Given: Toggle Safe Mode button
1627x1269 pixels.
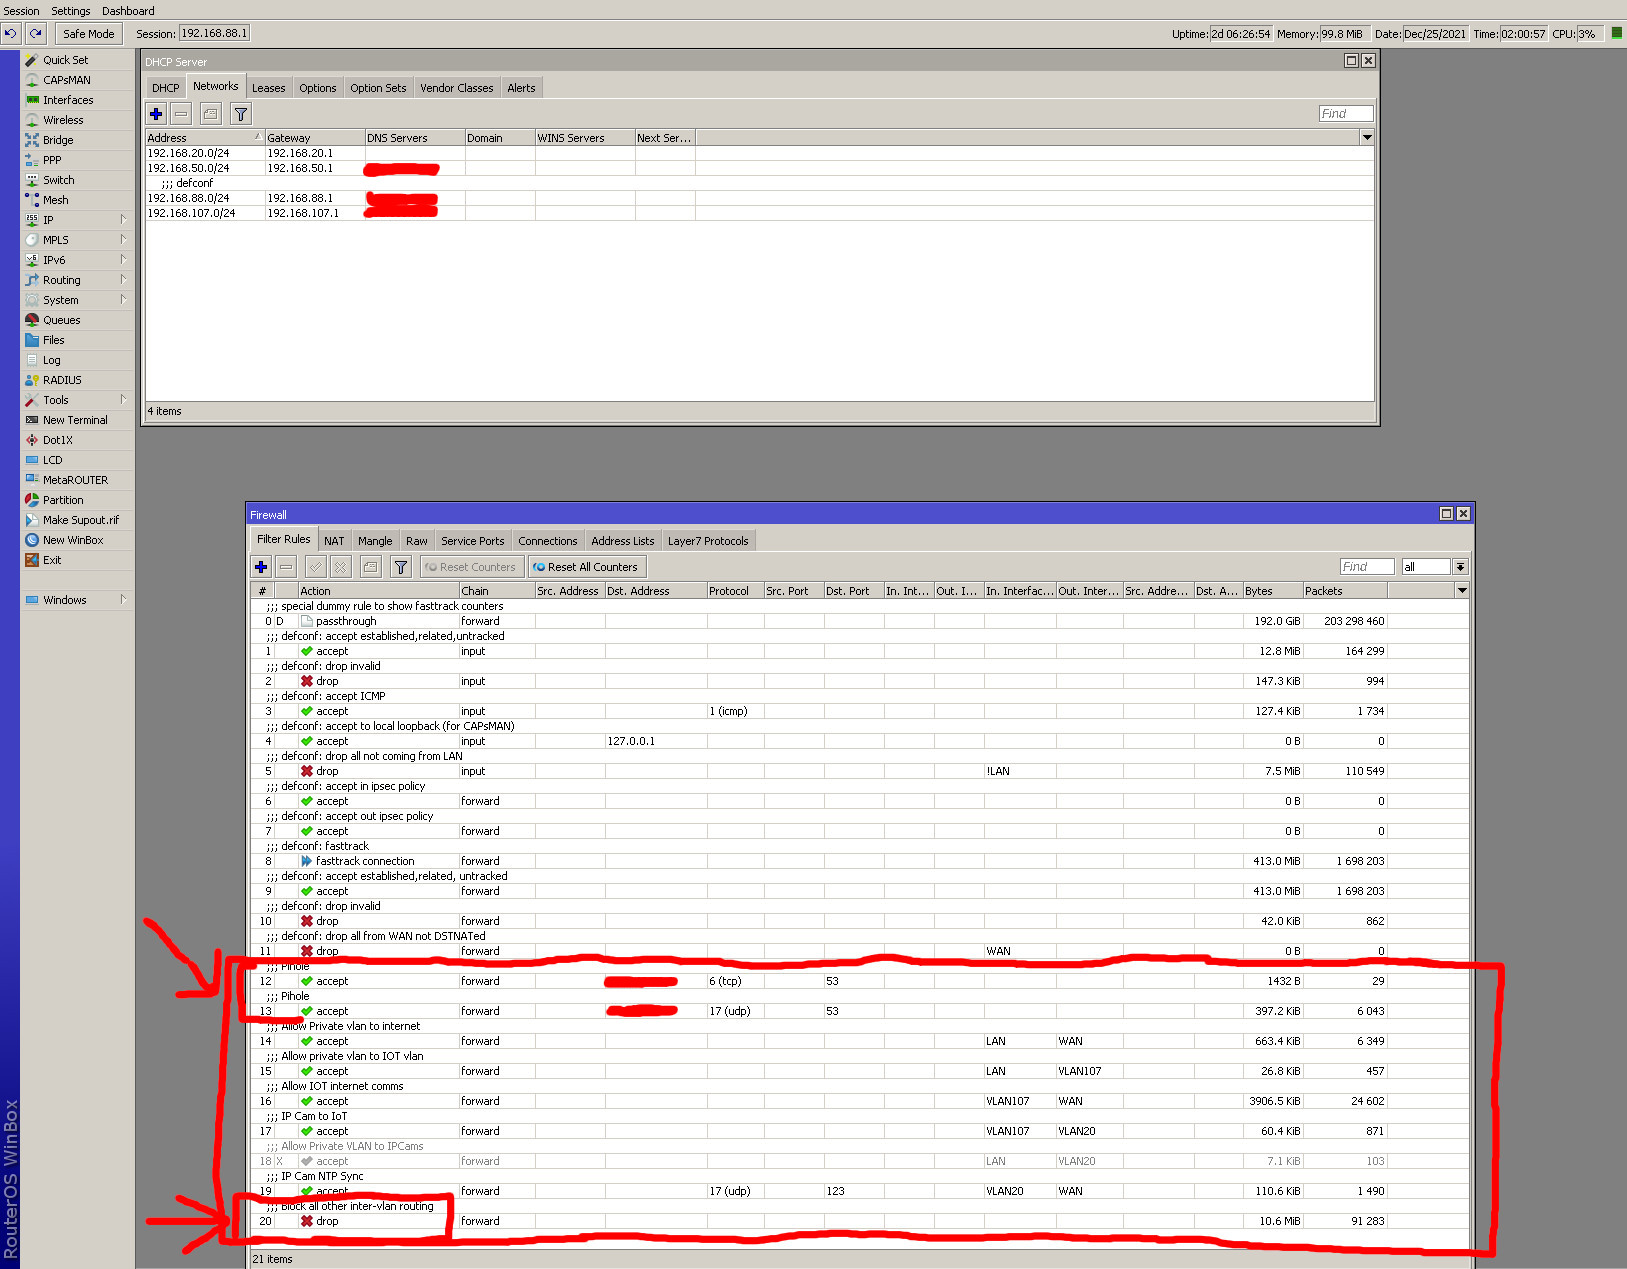Looking at the screenshot, I should pyautogui.click(x=88, y=33).
